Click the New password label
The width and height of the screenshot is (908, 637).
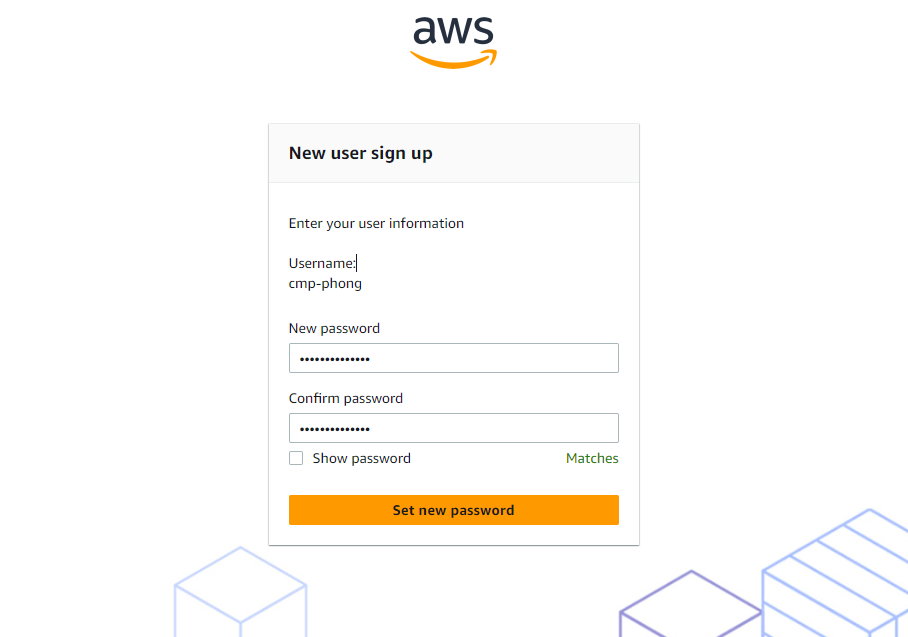point(334,328)
